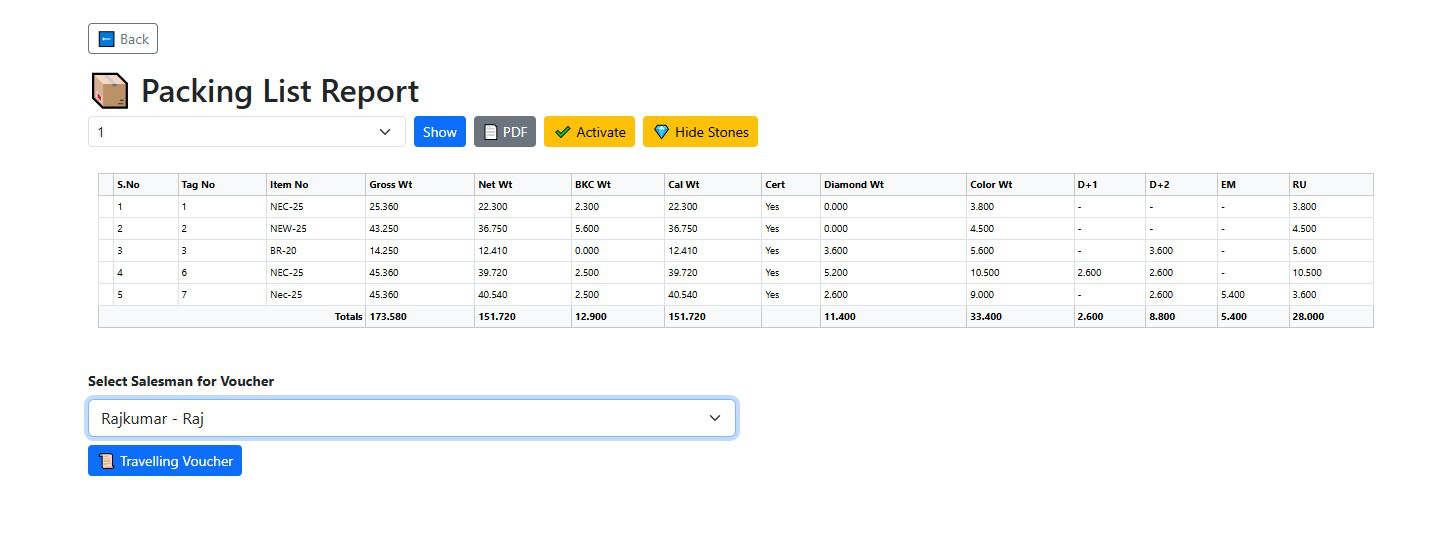Click the Totals gross weight 173.580 cell
Viewport: 1445px width, 542px height.
(x=388, y=317)
